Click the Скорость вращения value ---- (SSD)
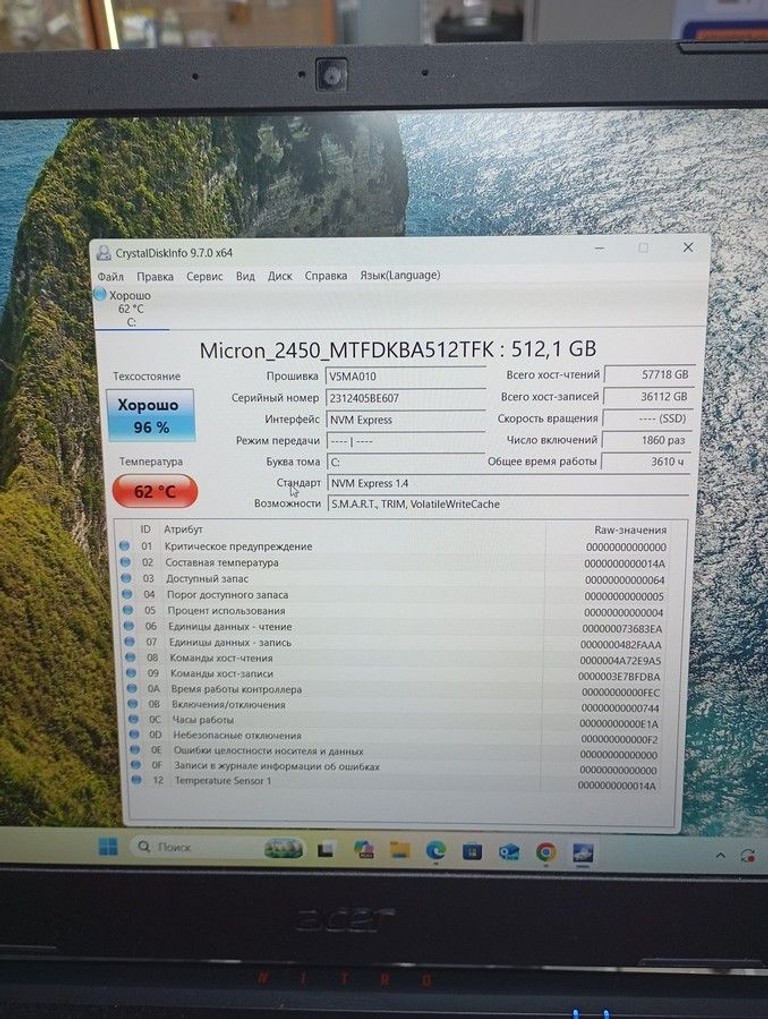768x1019 pixels. [x=647, y=419]
